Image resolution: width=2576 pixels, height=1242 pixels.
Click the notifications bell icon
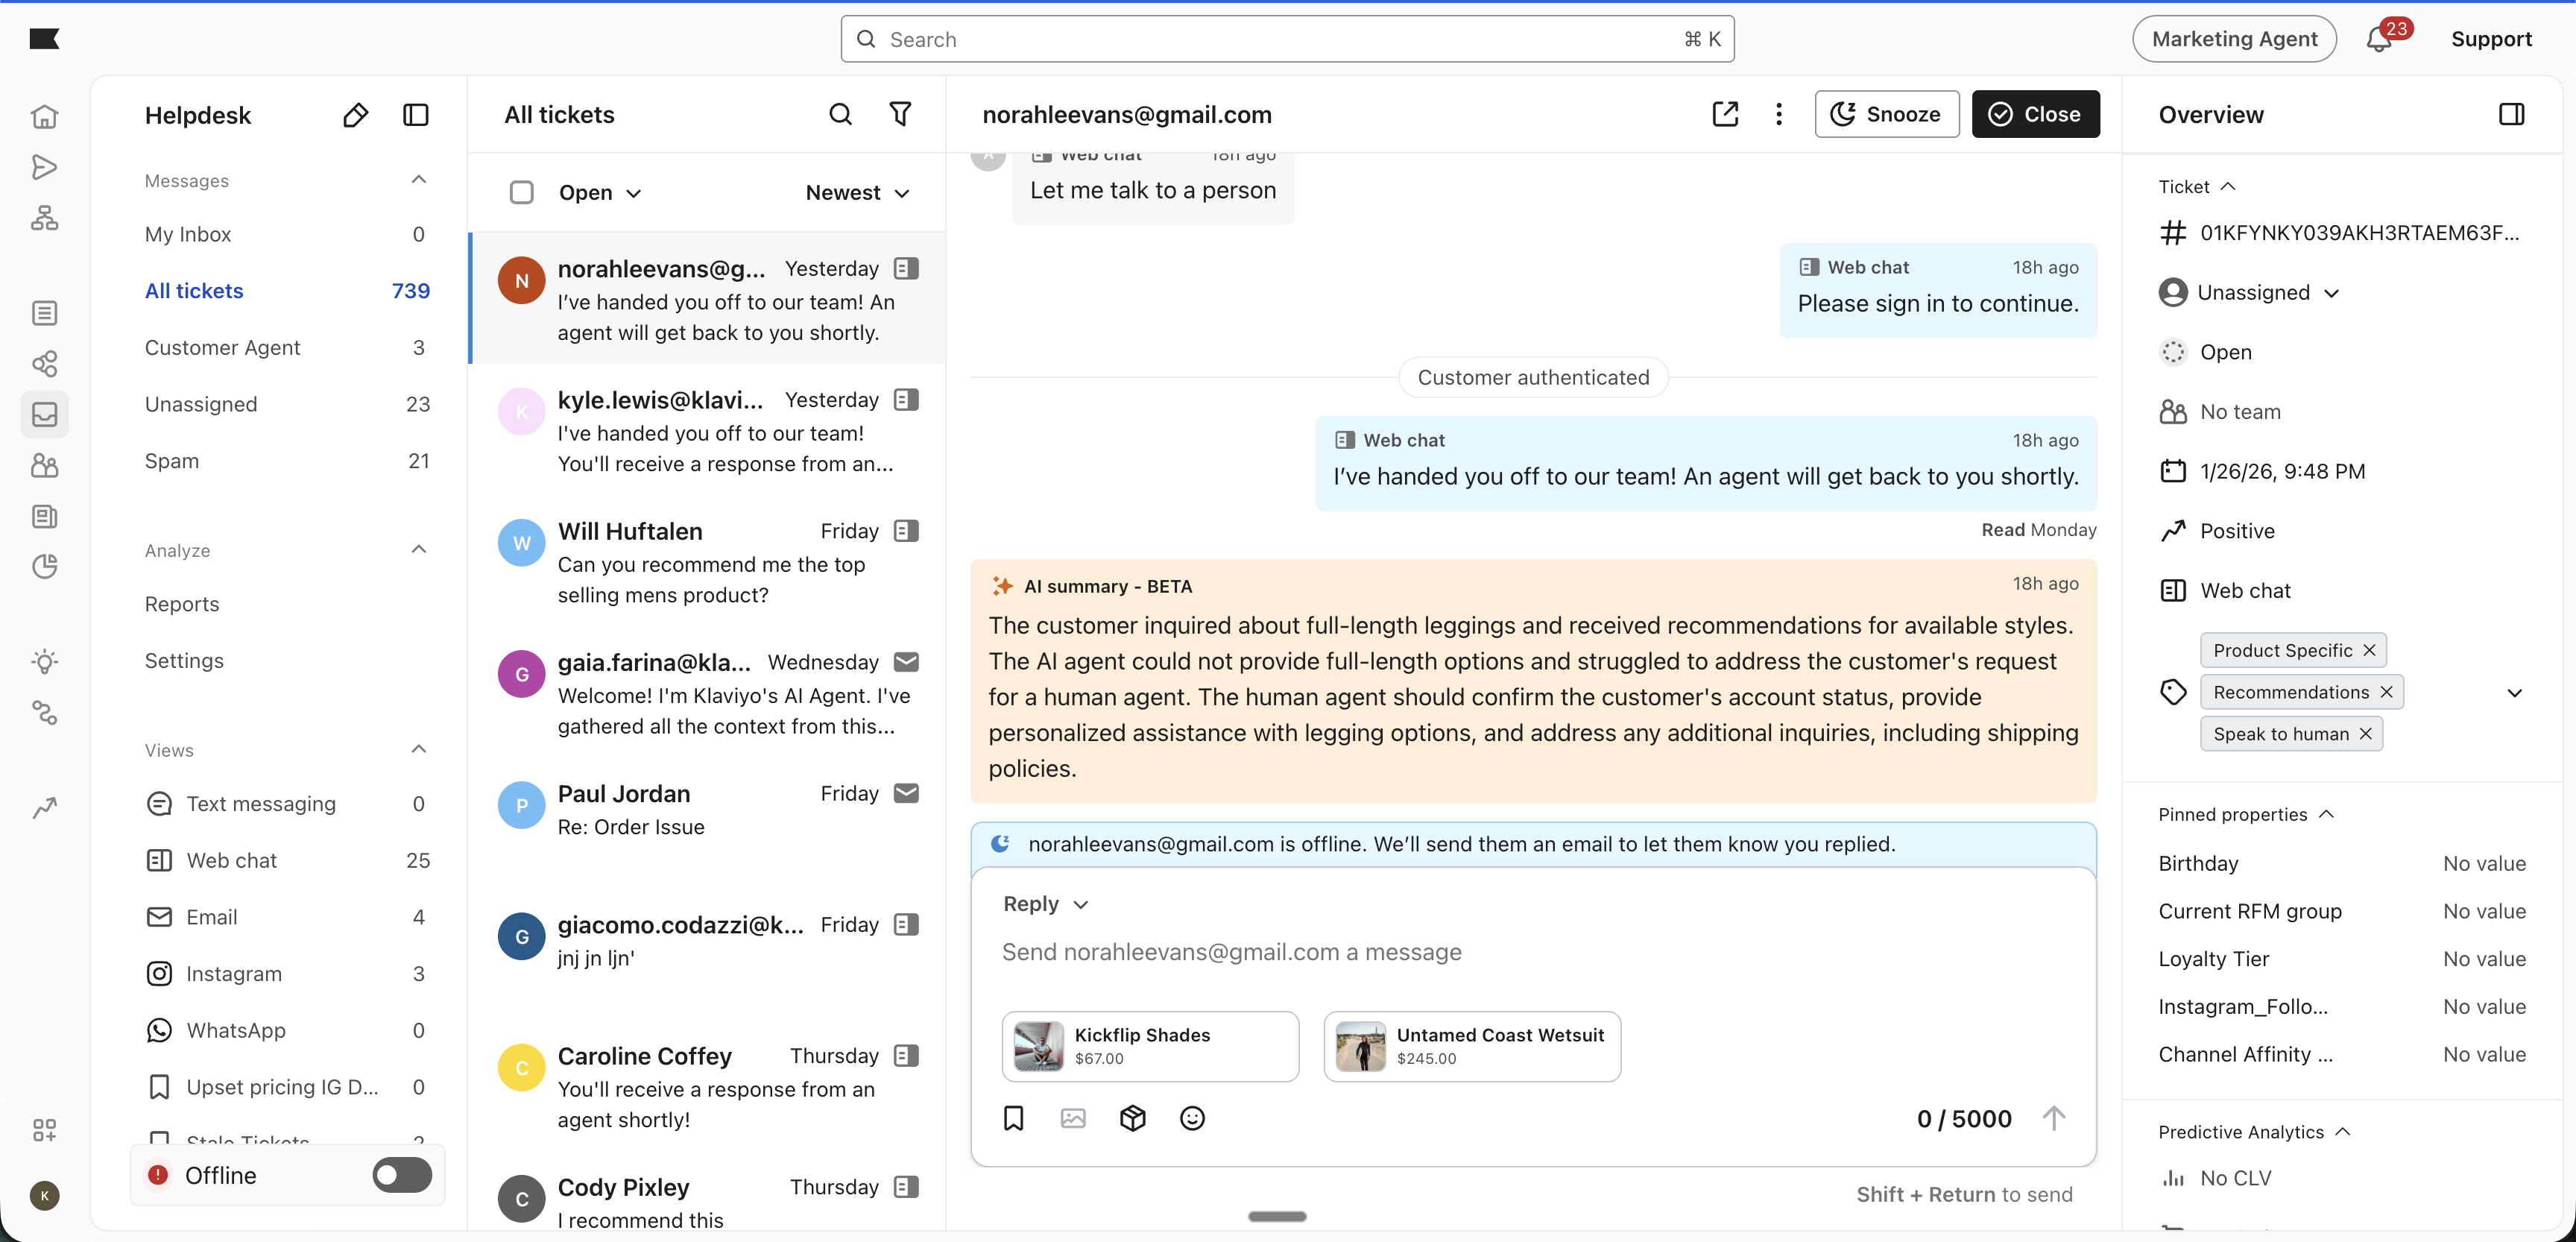pos(2378,40)
